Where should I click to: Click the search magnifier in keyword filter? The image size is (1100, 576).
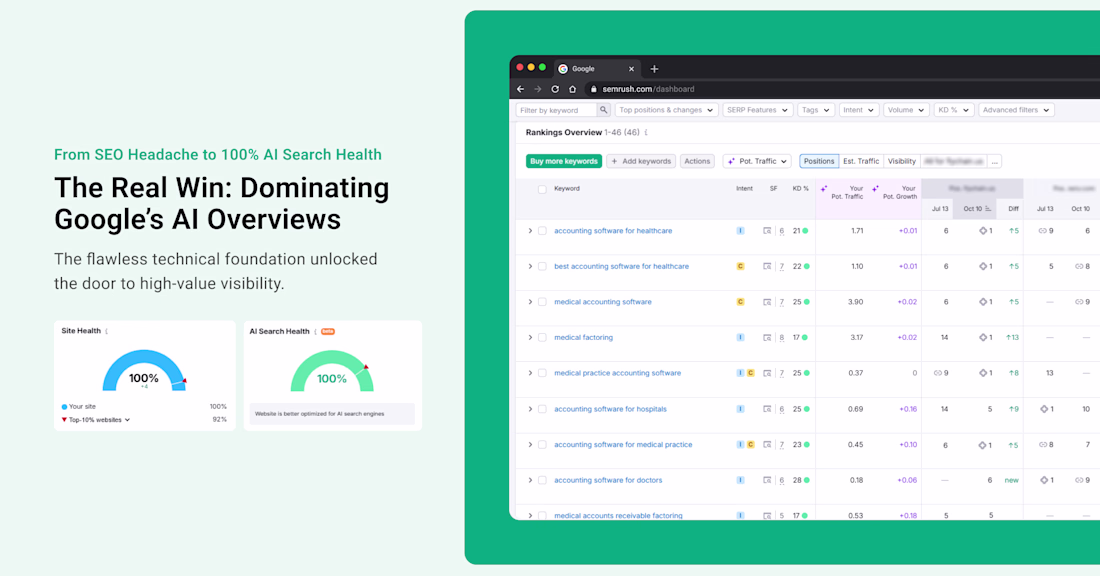point(603,110)
